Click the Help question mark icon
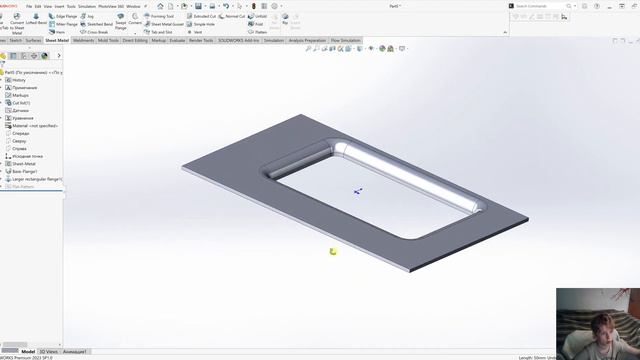The image size is (640, 360). click(x=597, y=6)
